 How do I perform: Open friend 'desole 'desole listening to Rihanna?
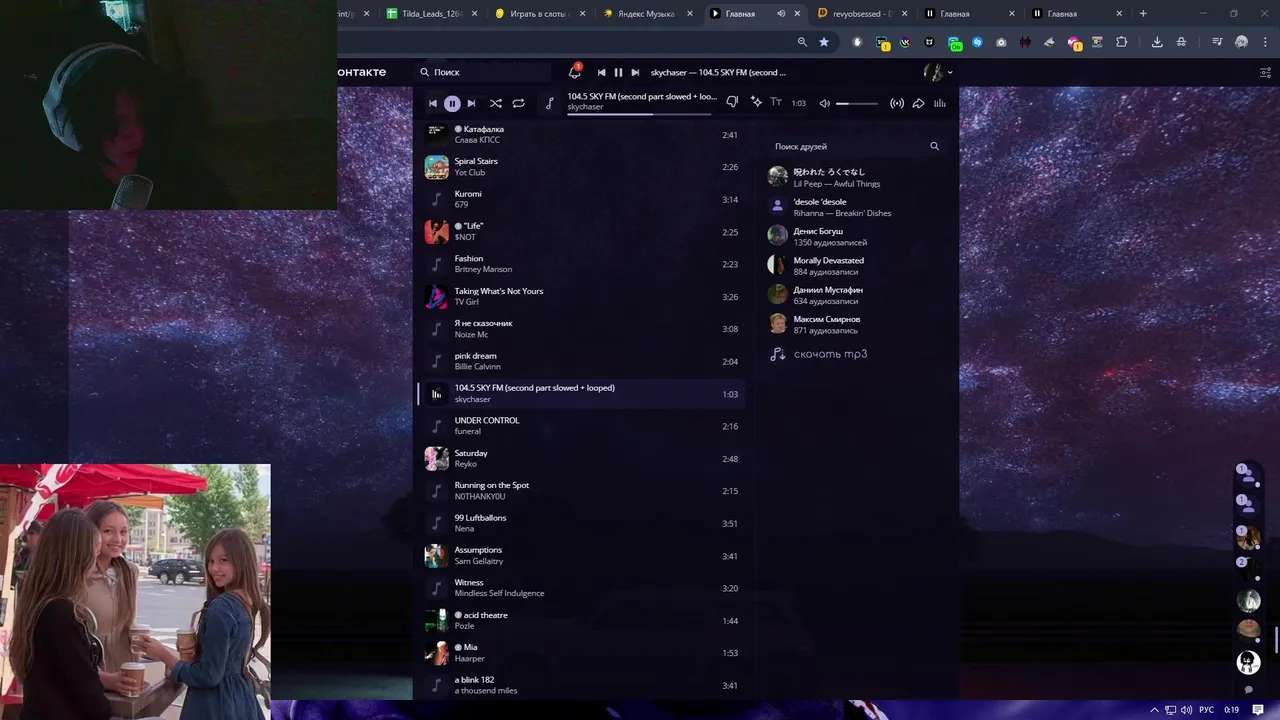855,207
